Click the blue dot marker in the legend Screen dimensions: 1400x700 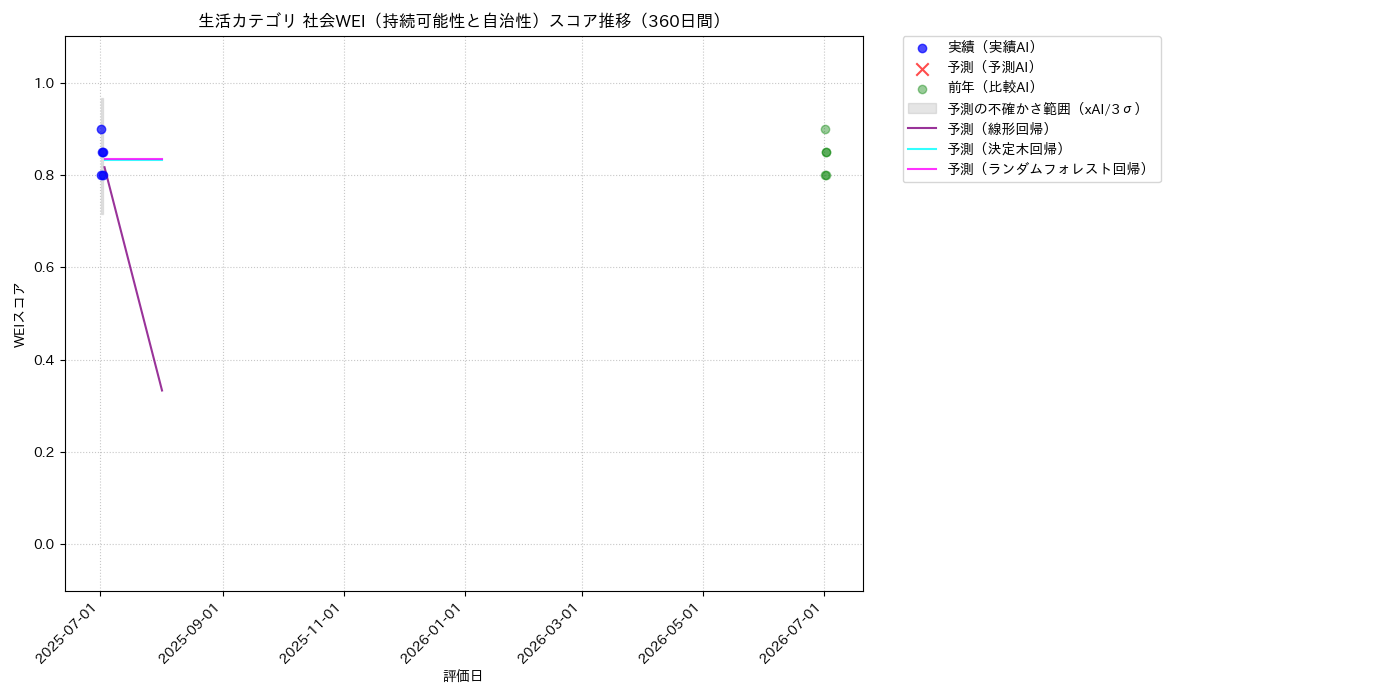coord(922,48)
